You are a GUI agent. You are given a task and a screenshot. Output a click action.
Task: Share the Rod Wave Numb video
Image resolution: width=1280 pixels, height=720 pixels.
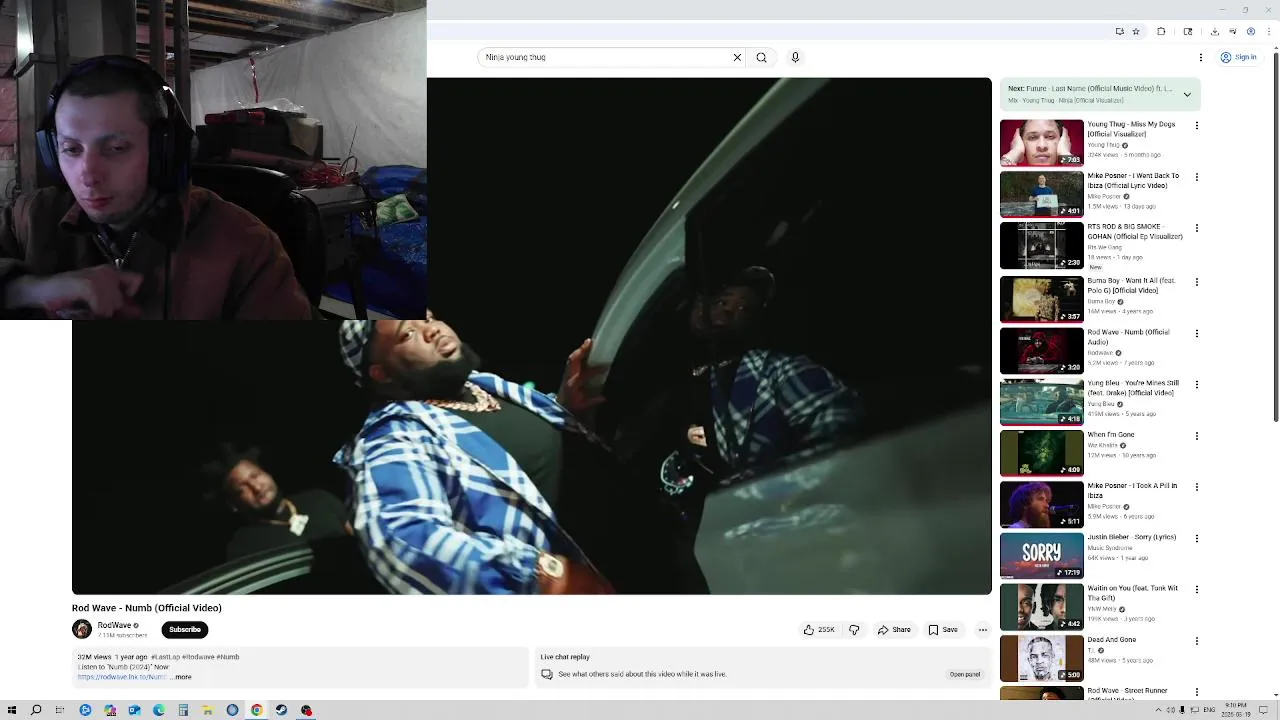894,630
